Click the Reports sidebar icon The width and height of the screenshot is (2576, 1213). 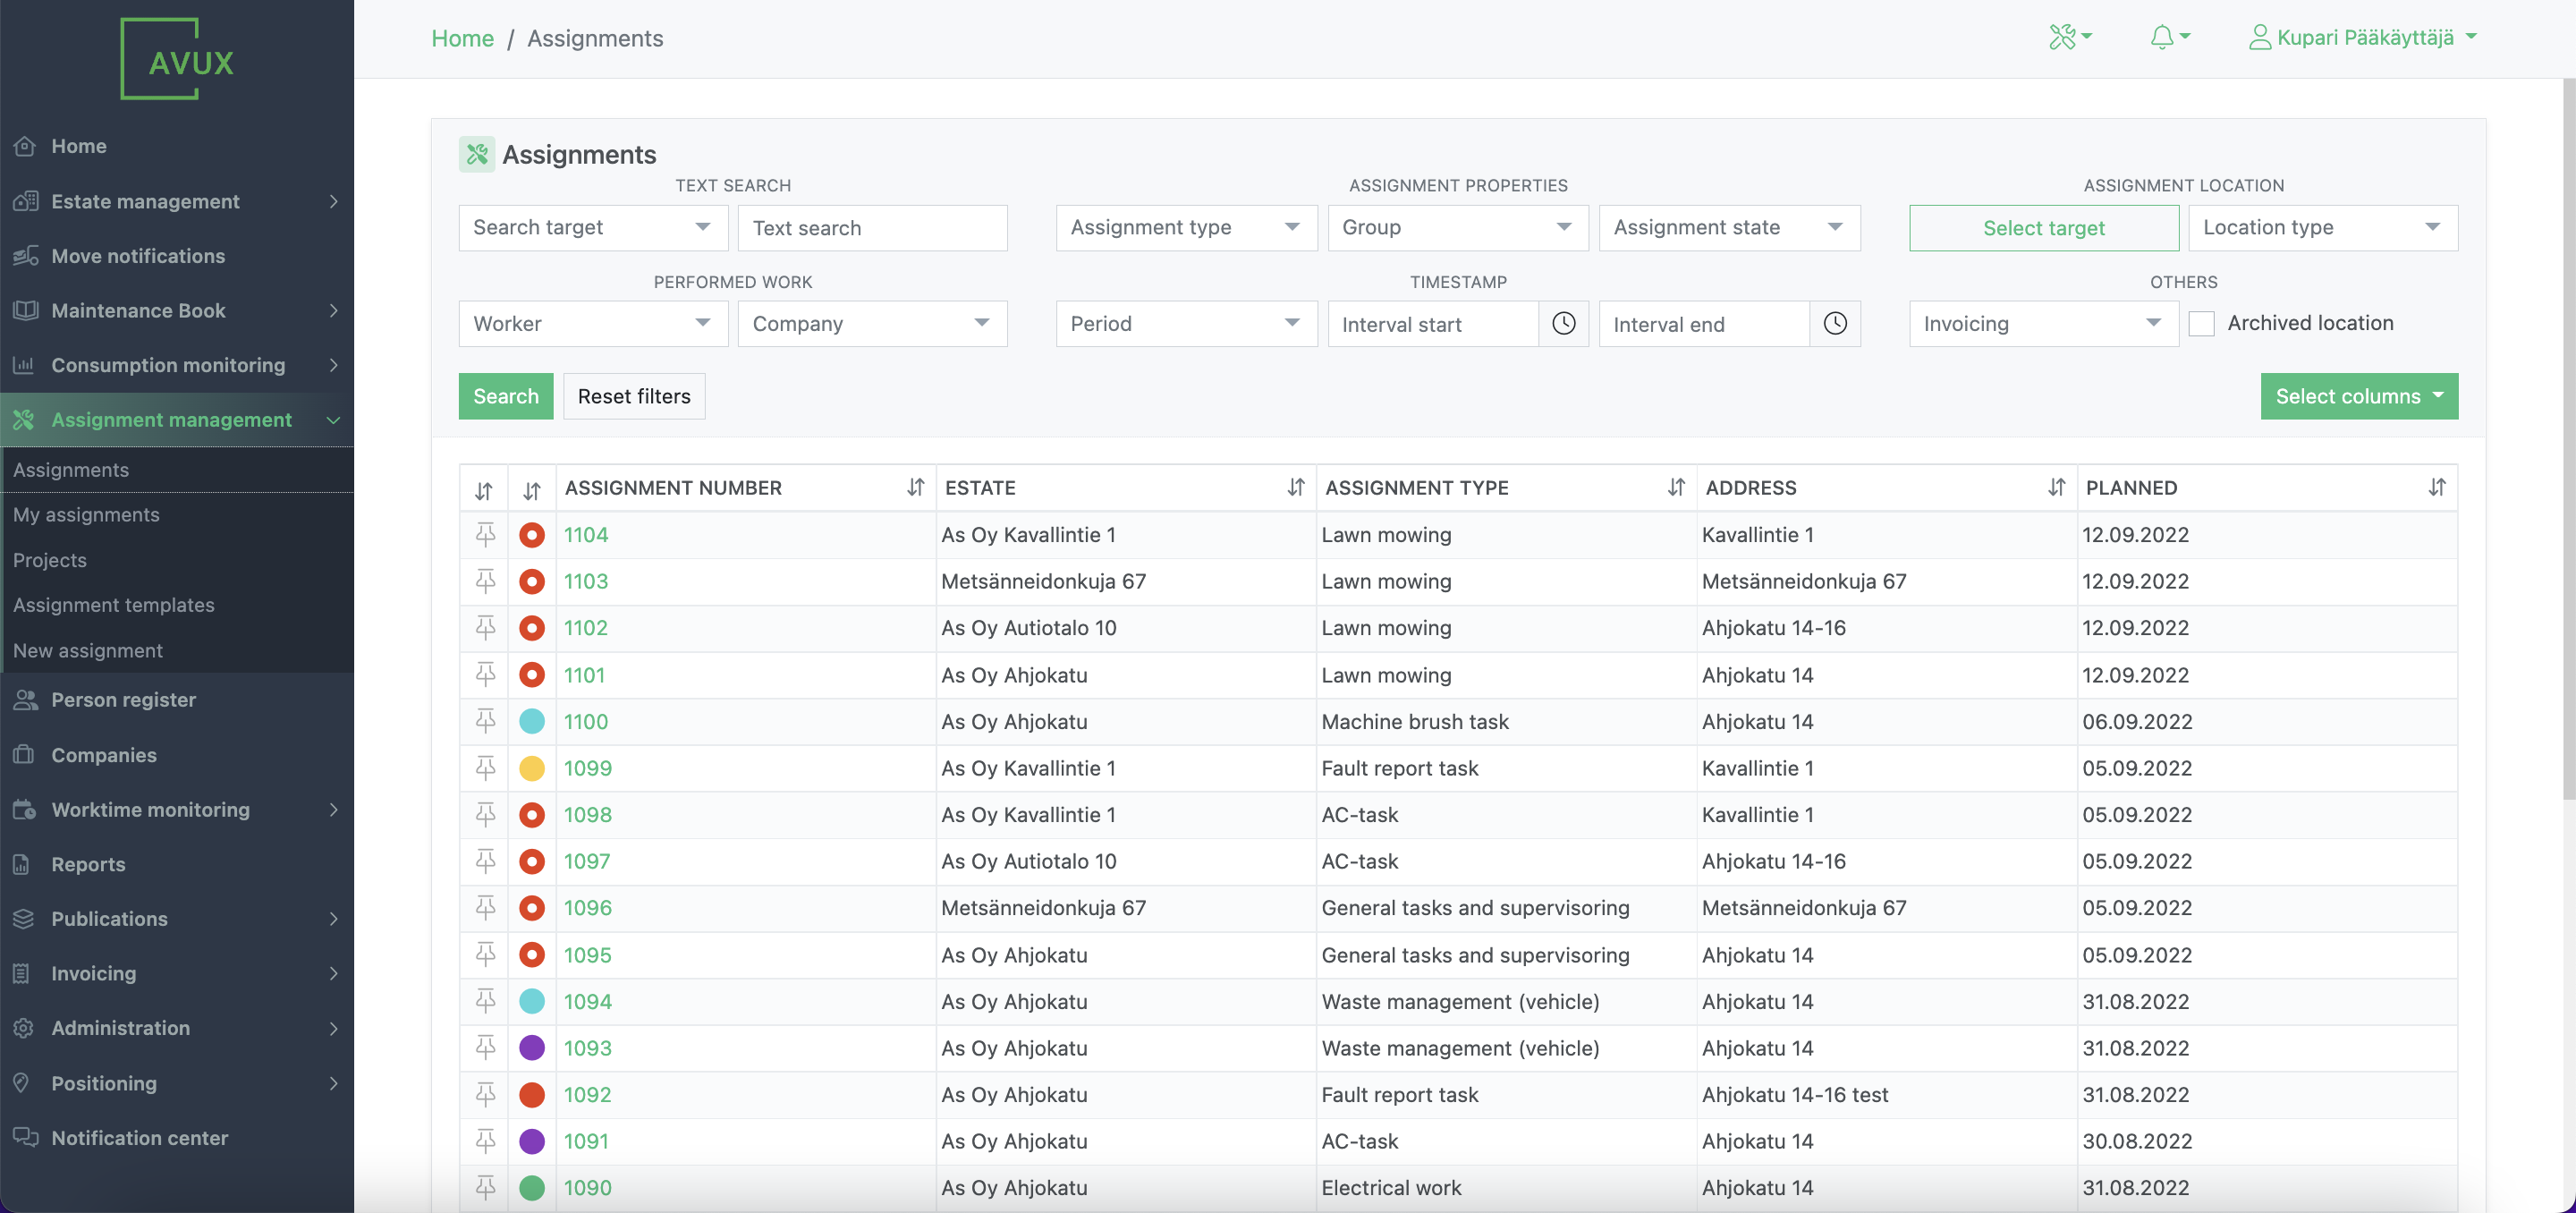(x=25, y=864)
